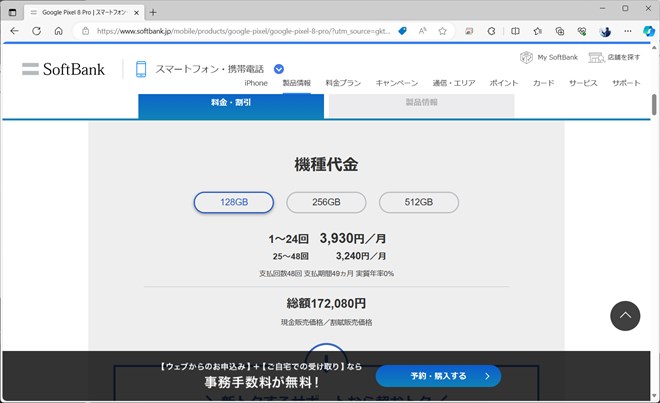This screenshot has width=660, height=403.
Task: Open the Settings and more ellipsis menu
Action: point(628,31)
